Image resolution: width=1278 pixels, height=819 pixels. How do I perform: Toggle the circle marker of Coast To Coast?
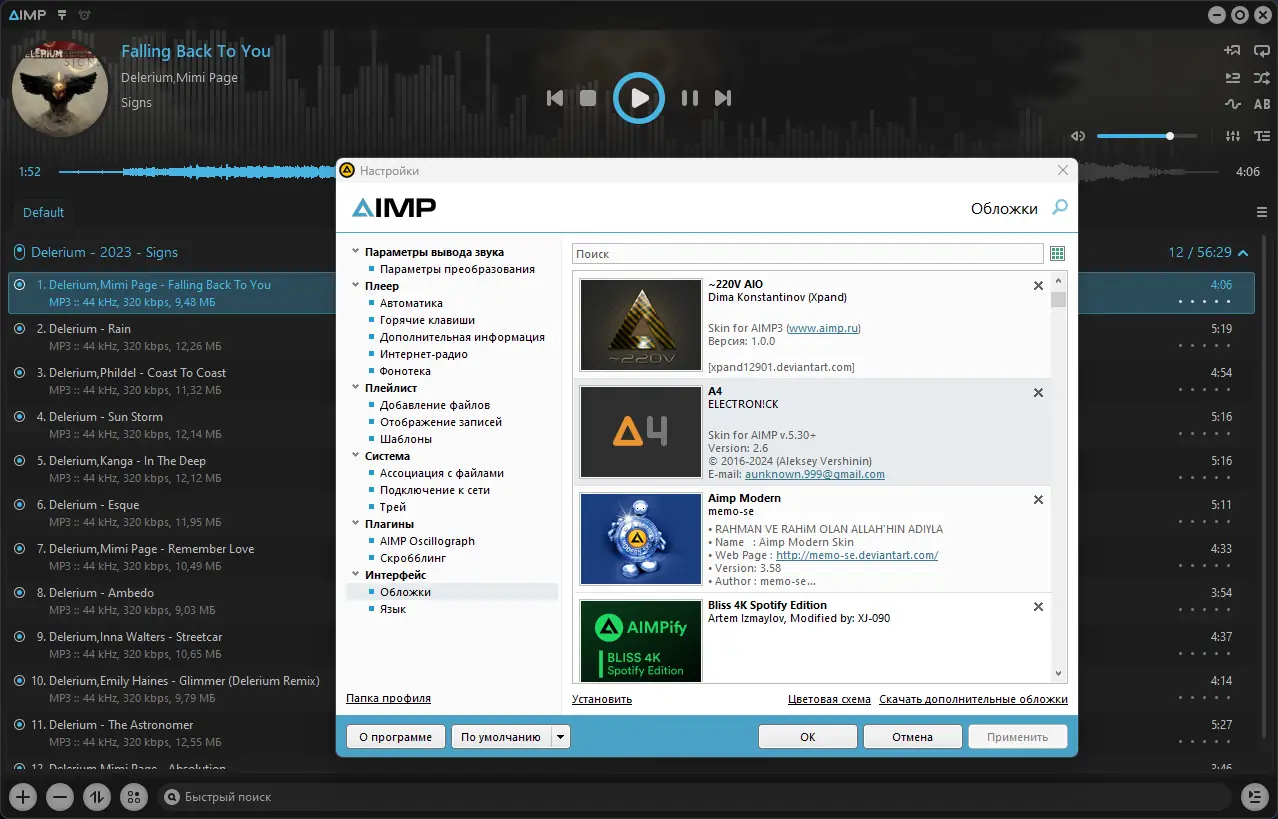(19, 372)
